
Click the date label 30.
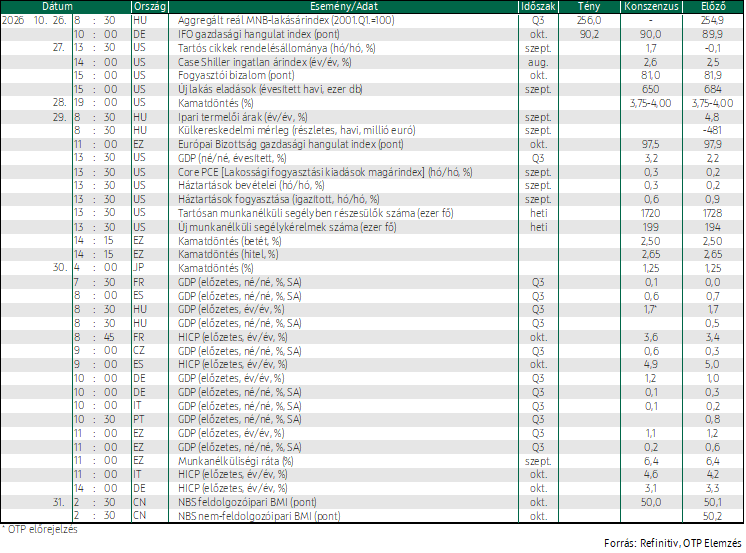click(x=59, y=267)
